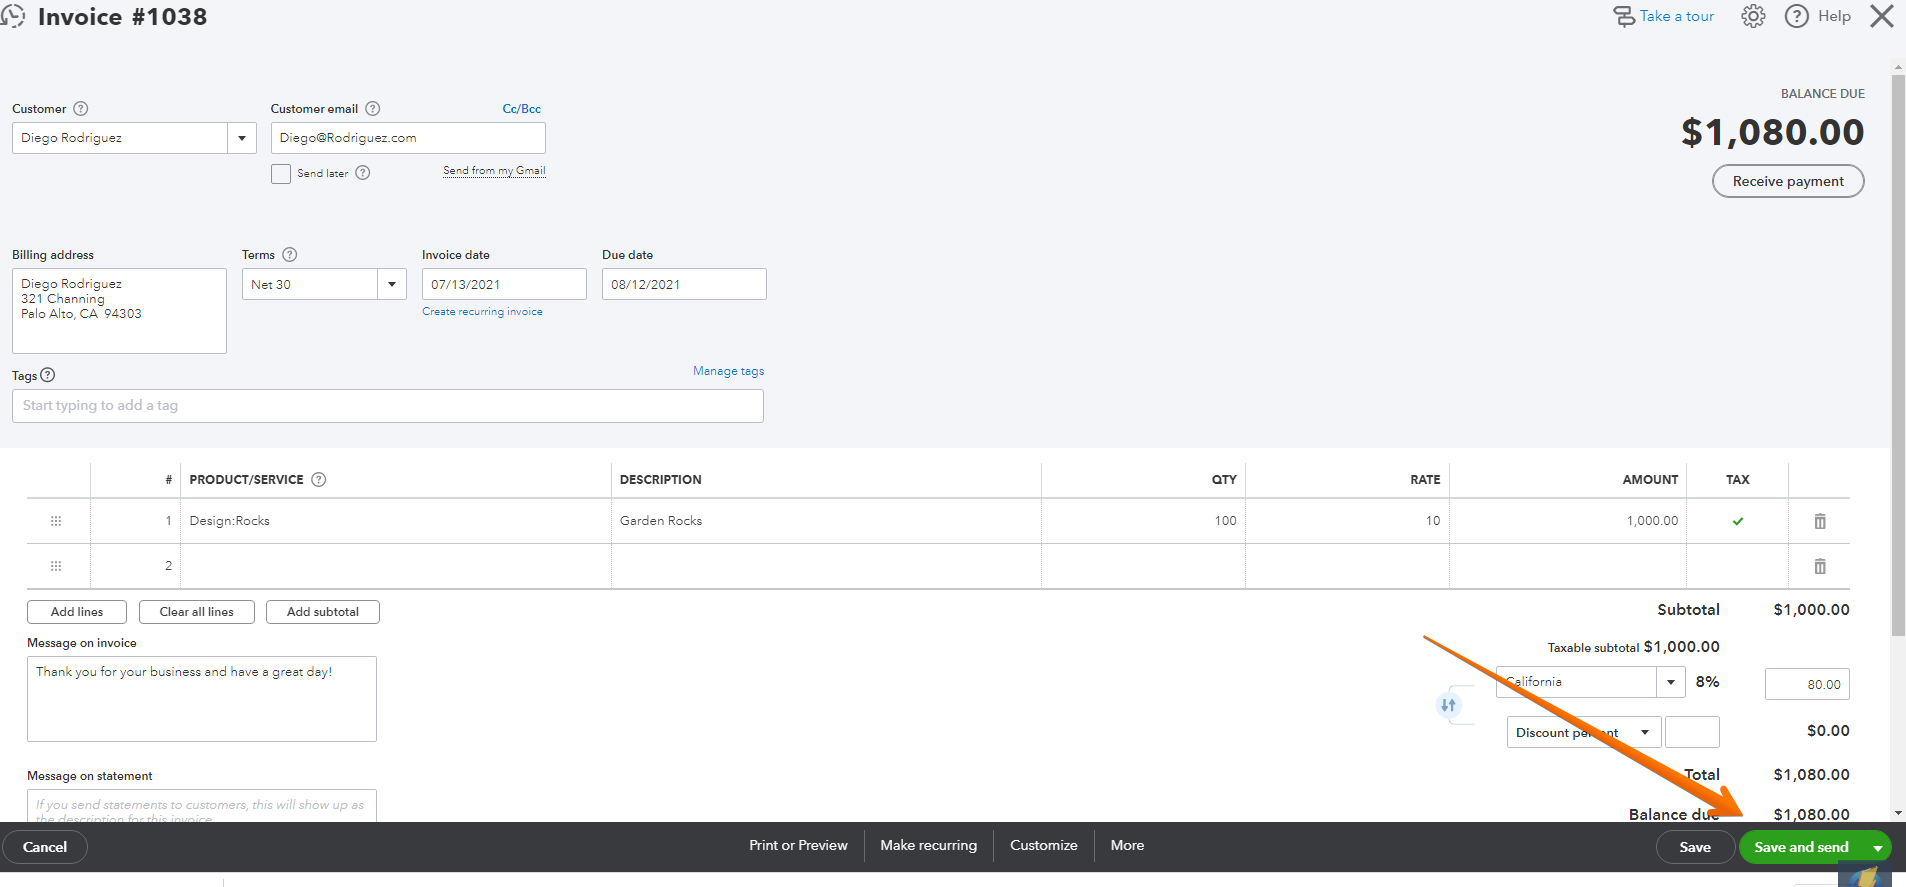1906x887 pixels.
Task: Enable the Send later checkbox
Action: [281, 174]
